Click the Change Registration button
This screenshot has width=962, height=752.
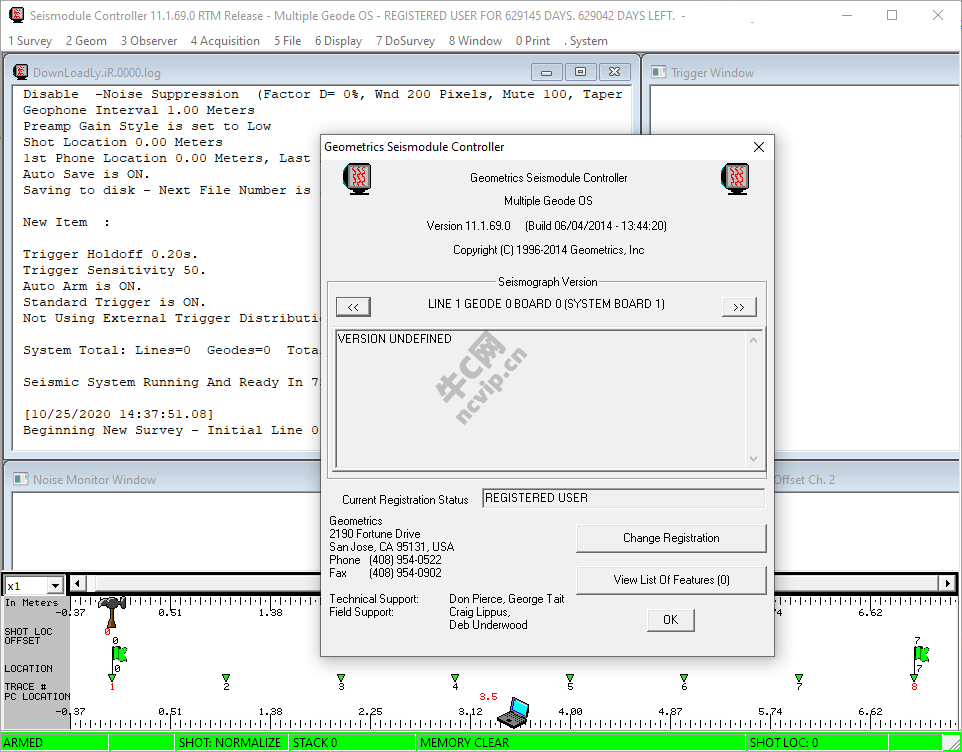[x=671, y=538]
